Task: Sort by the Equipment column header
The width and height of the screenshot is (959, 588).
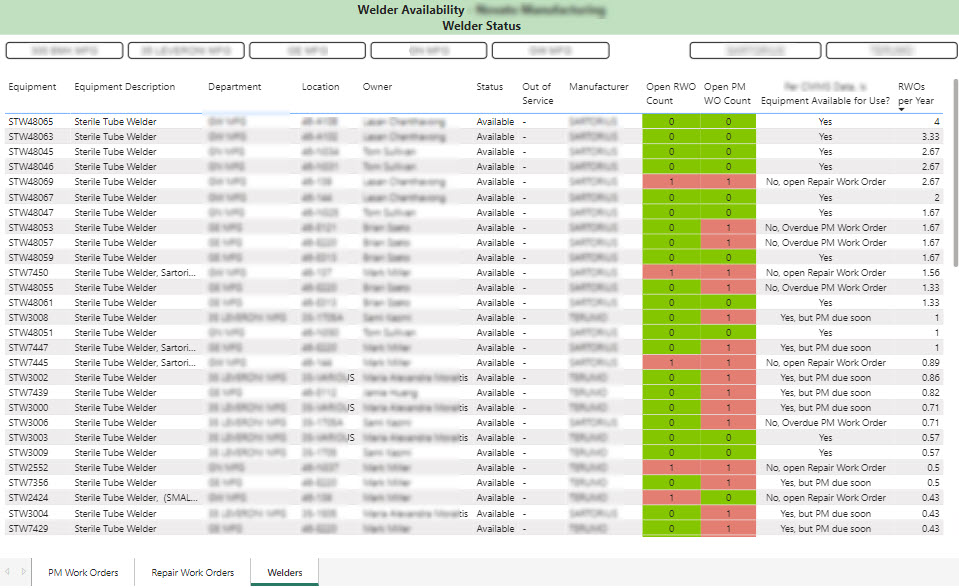Action: 32,87
